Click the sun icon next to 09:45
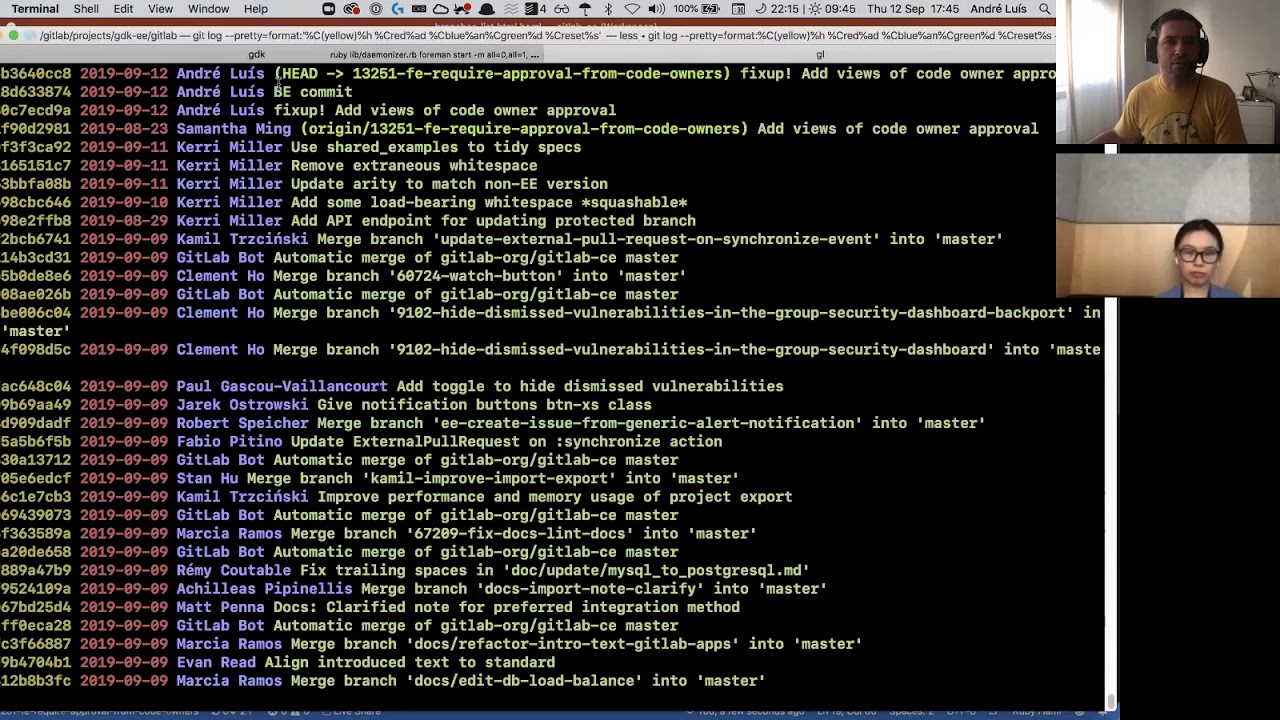 (x=816, y=9)
